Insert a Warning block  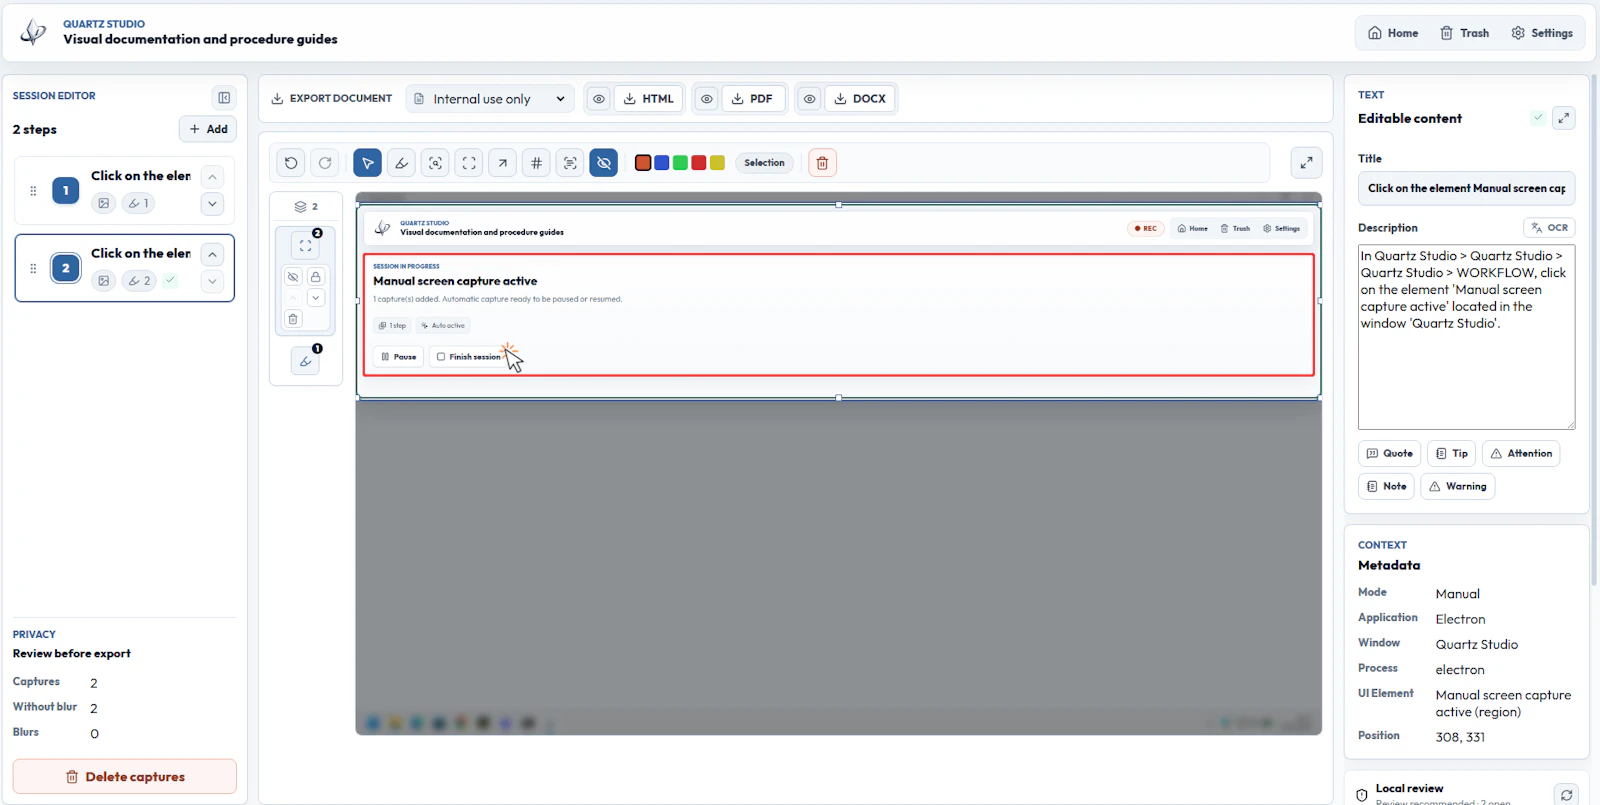(x=1457, y=487)
